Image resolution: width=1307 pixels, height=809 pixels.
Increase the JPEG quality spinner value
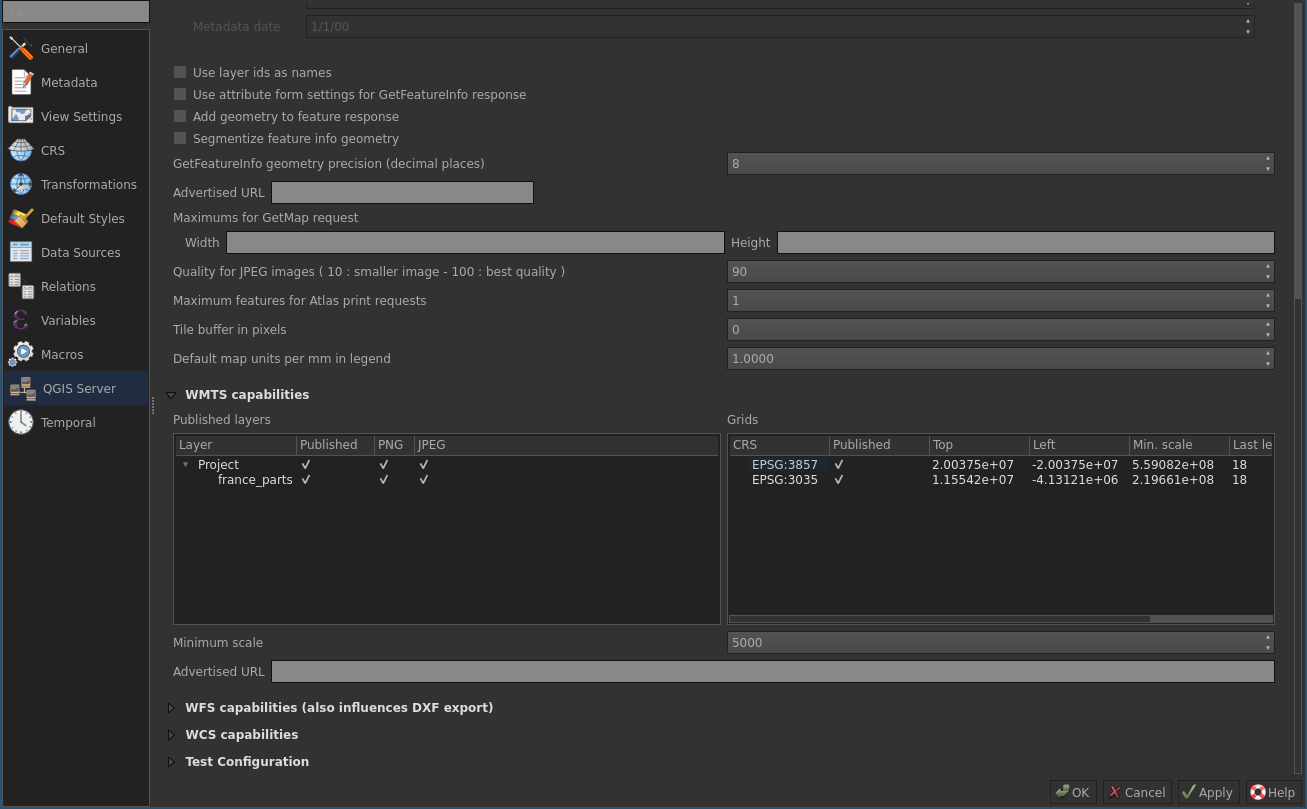[1268, 267]
